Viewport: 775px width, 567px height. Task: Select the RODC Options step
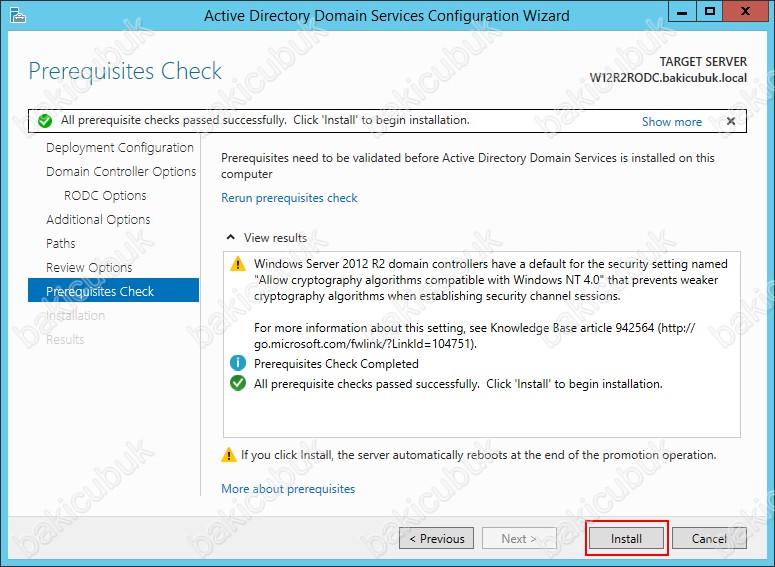pyautogui.click(x=105, y=196)
